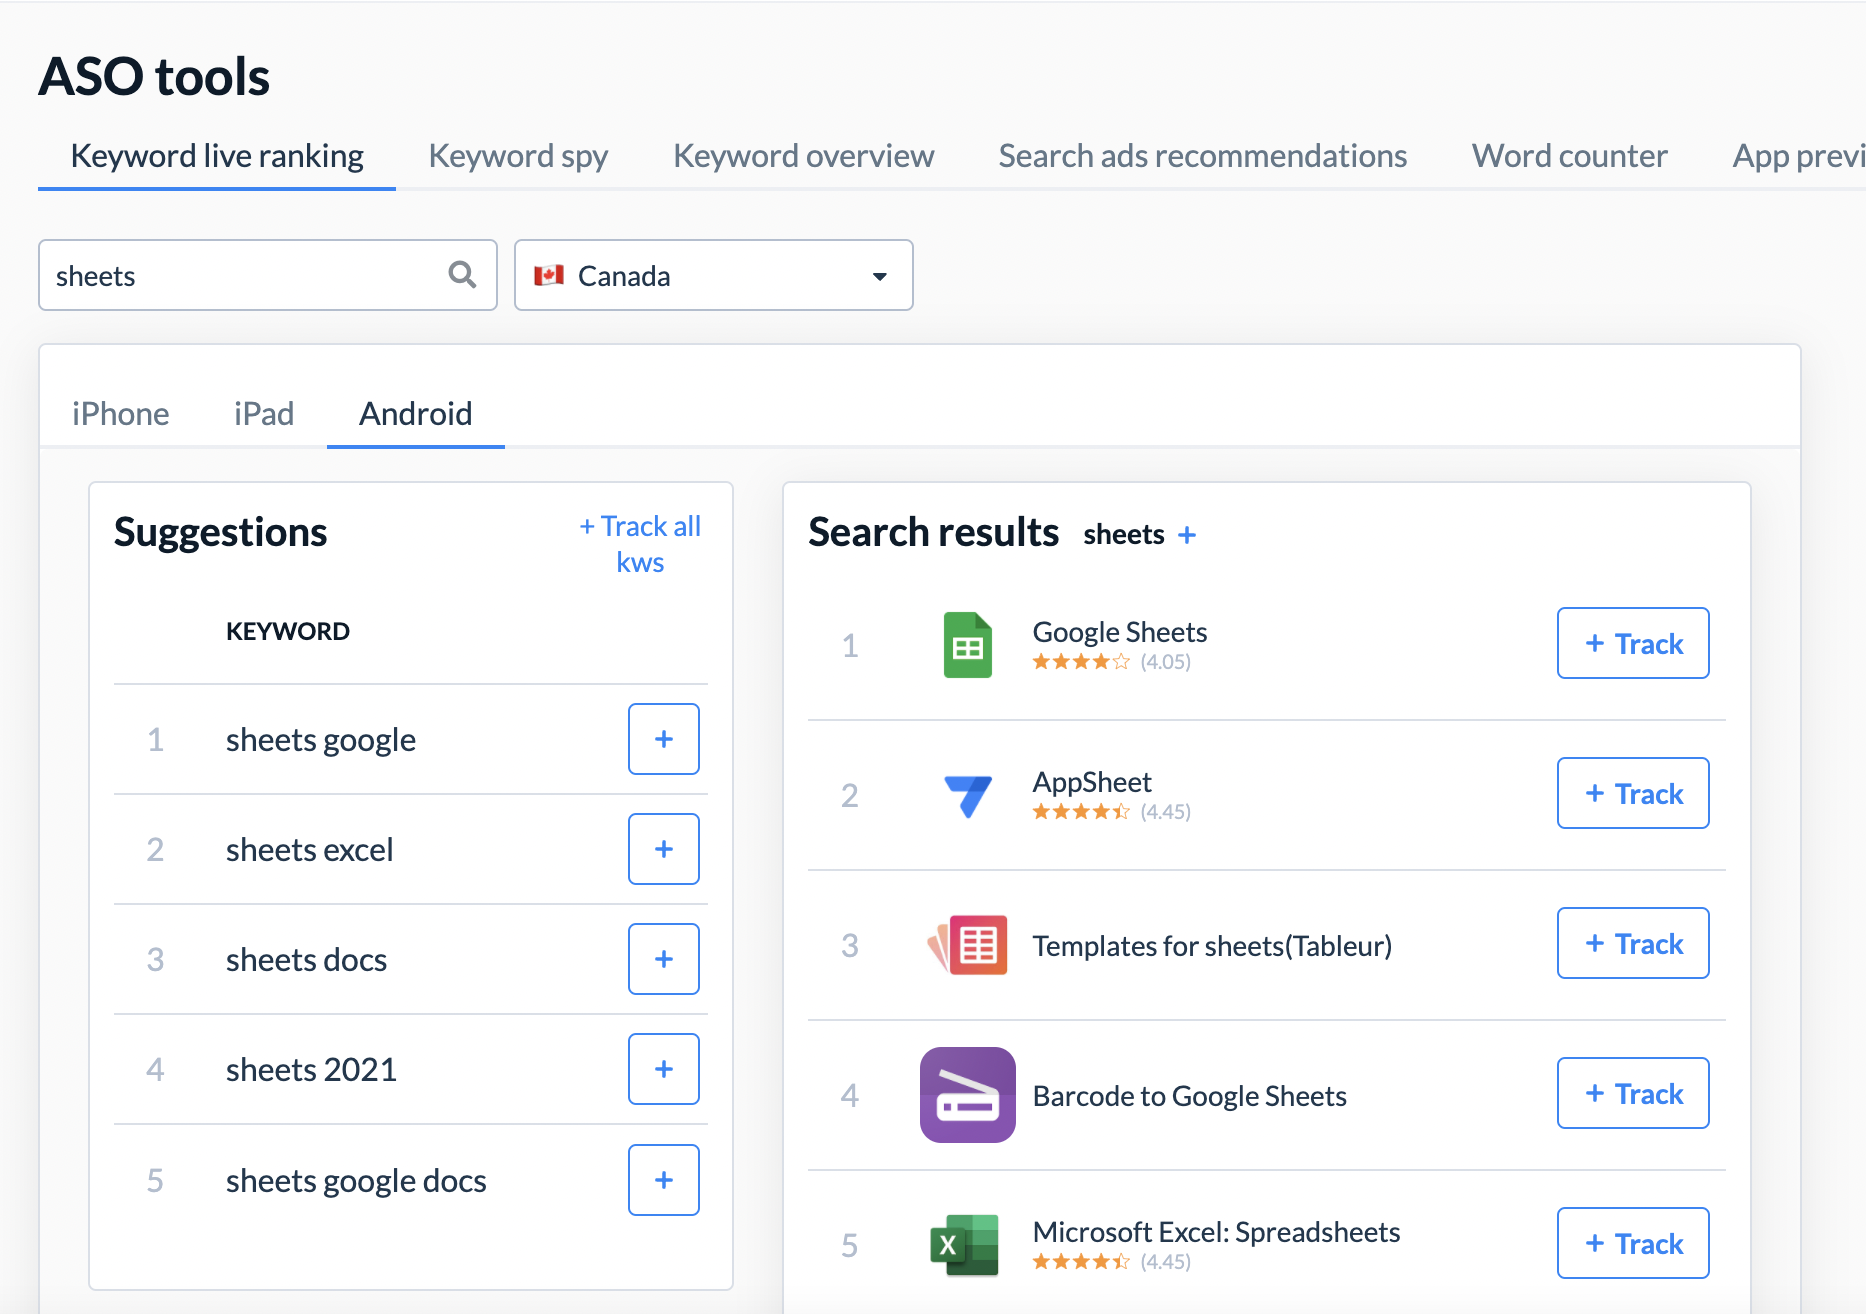Viewport: 1866px width, 1314px height.
Task: Click the Google Sheets app name
Action: point(1120,632)
